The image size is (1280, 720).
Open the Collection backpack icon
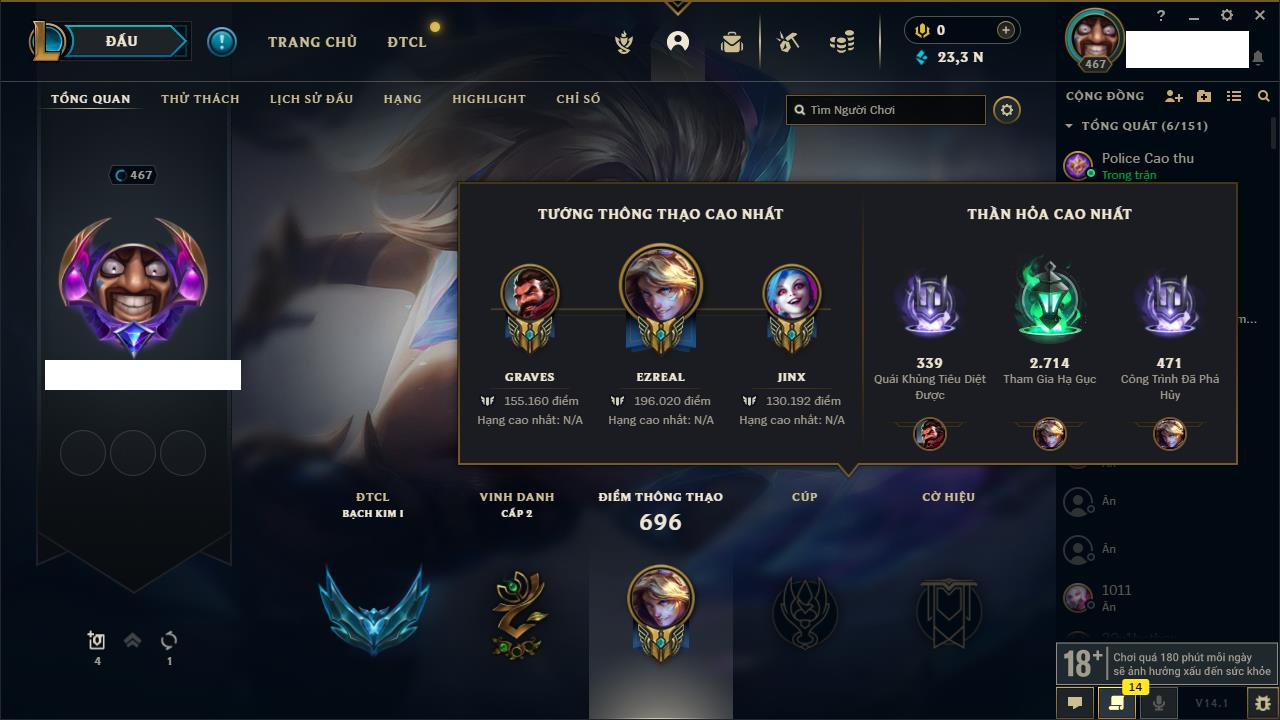click(732, 42)
